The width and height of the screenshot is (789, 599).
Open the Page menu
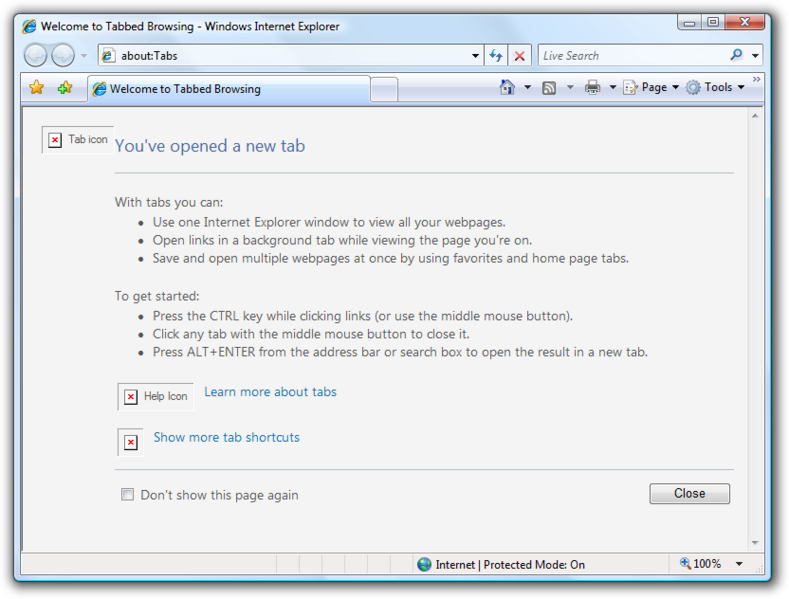(651, 87)
